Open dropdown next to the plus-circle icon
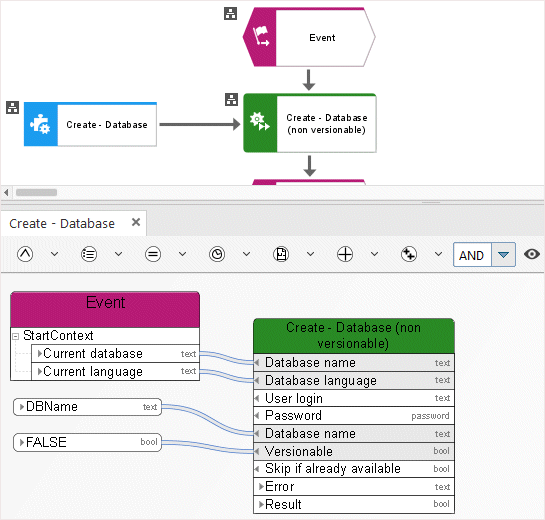The width and height of the screenshot is (545, 520). pyautogui.click(x=374, y=254)
